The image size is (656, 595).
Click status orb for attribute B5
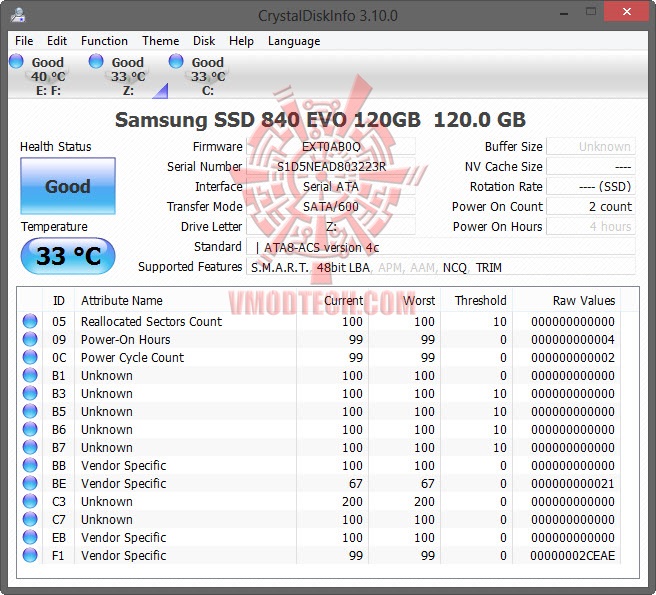[30, 411]
